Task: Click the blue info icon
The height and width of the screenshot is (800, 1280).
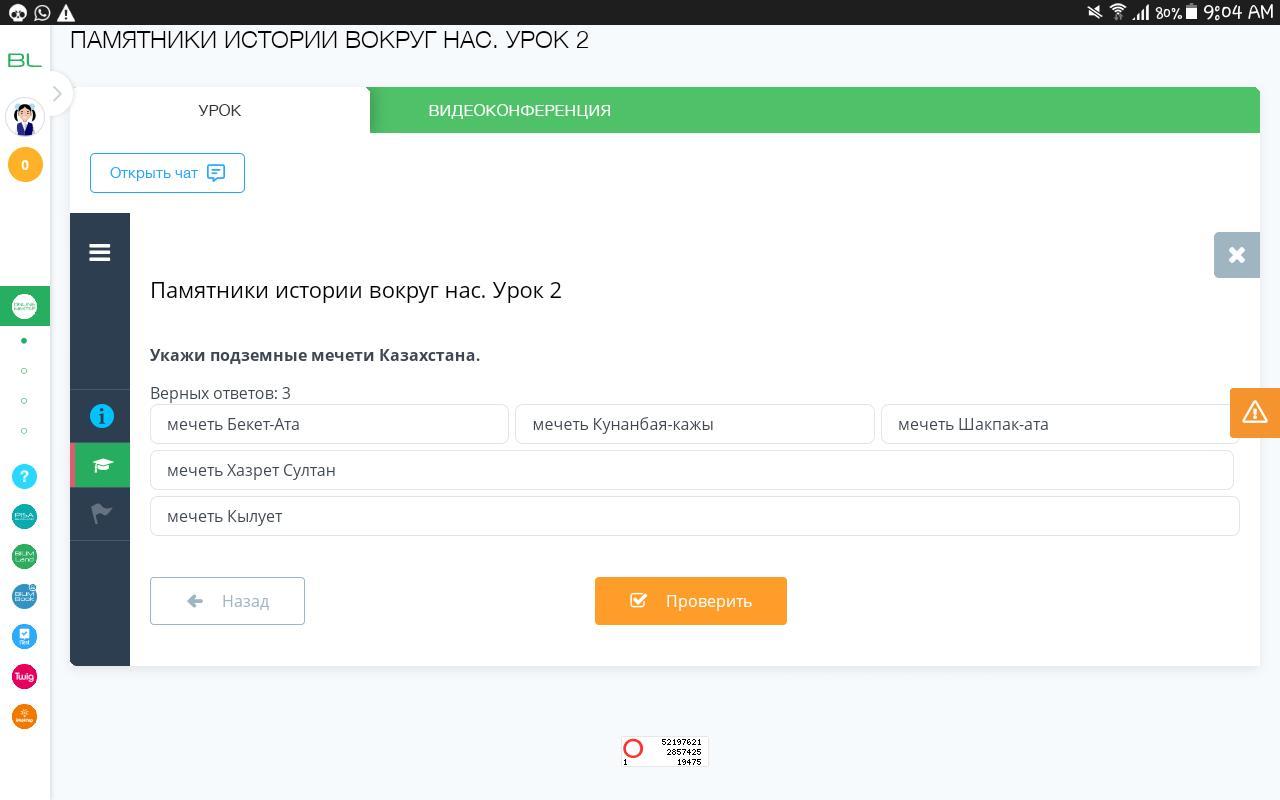Action: (x=101, y=416)
